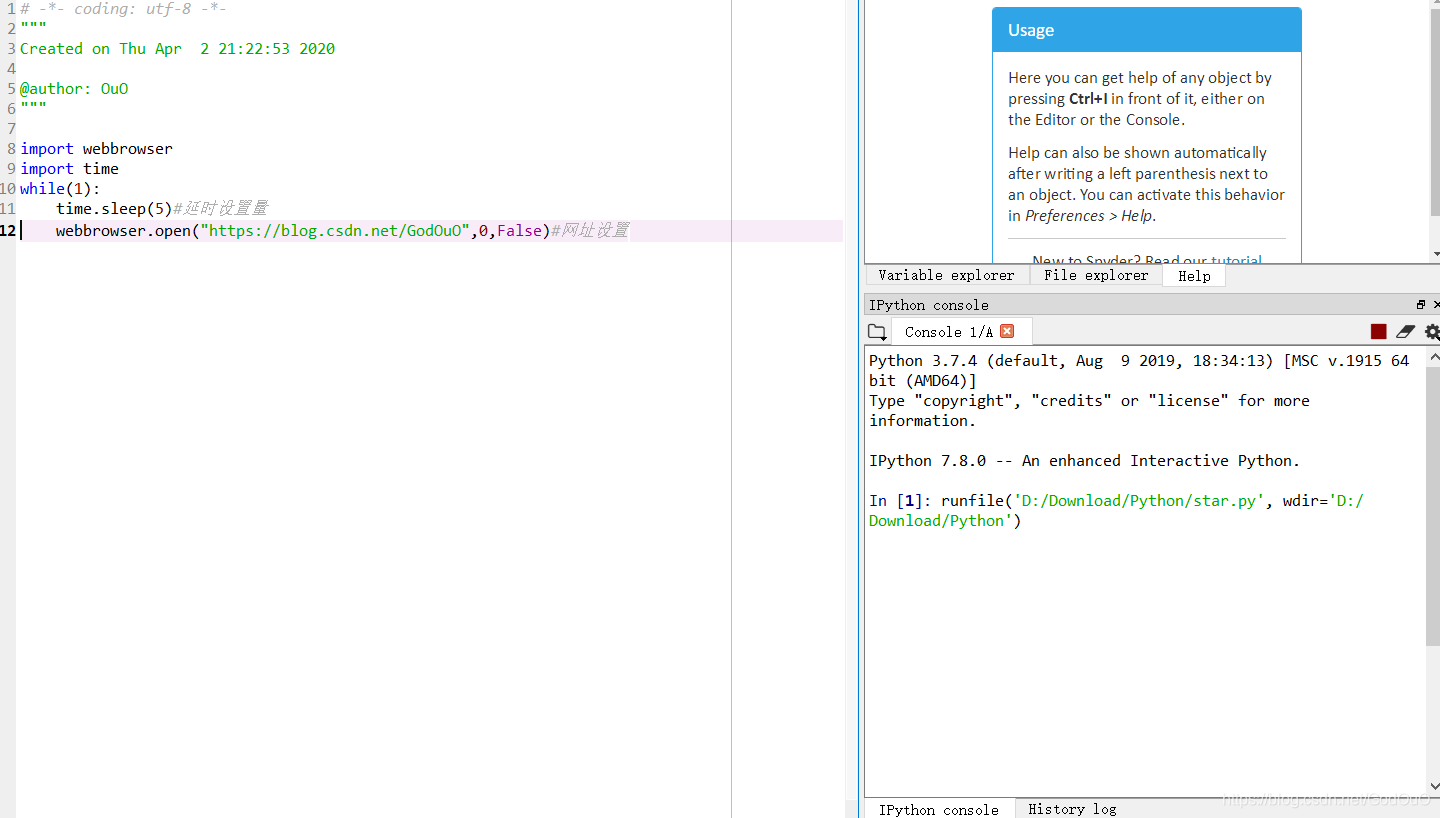Open the console options gear menu
This screenshot has width=1440, height=818.
[1433, 332]
